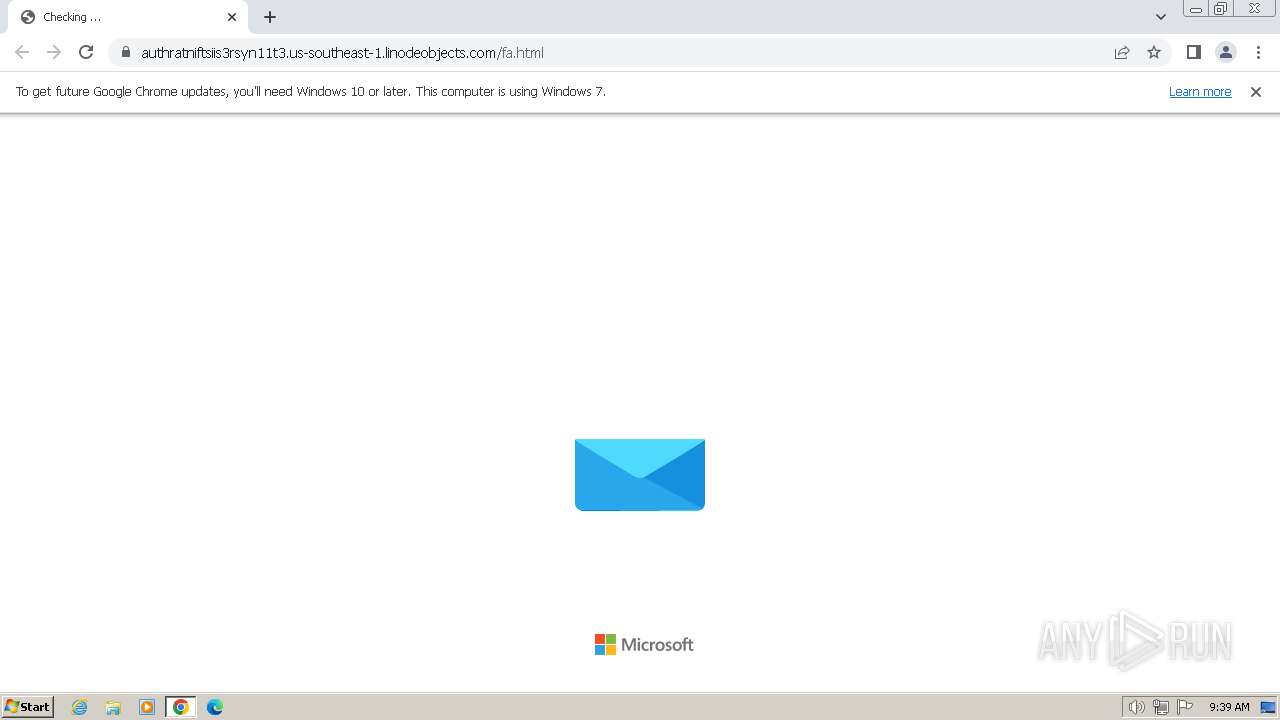The width and height of the screenshot is (1280, 720).
Task: Click the browser back arrow
Action: pyautogui.click(x=22, y=52)
